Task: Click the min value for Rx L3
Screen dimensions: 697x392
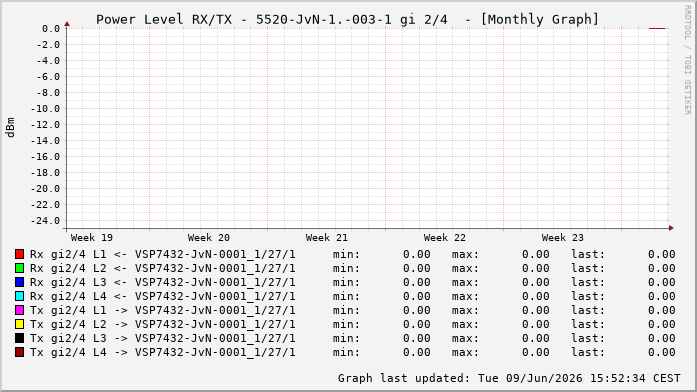Action: [x=417, y=282]
